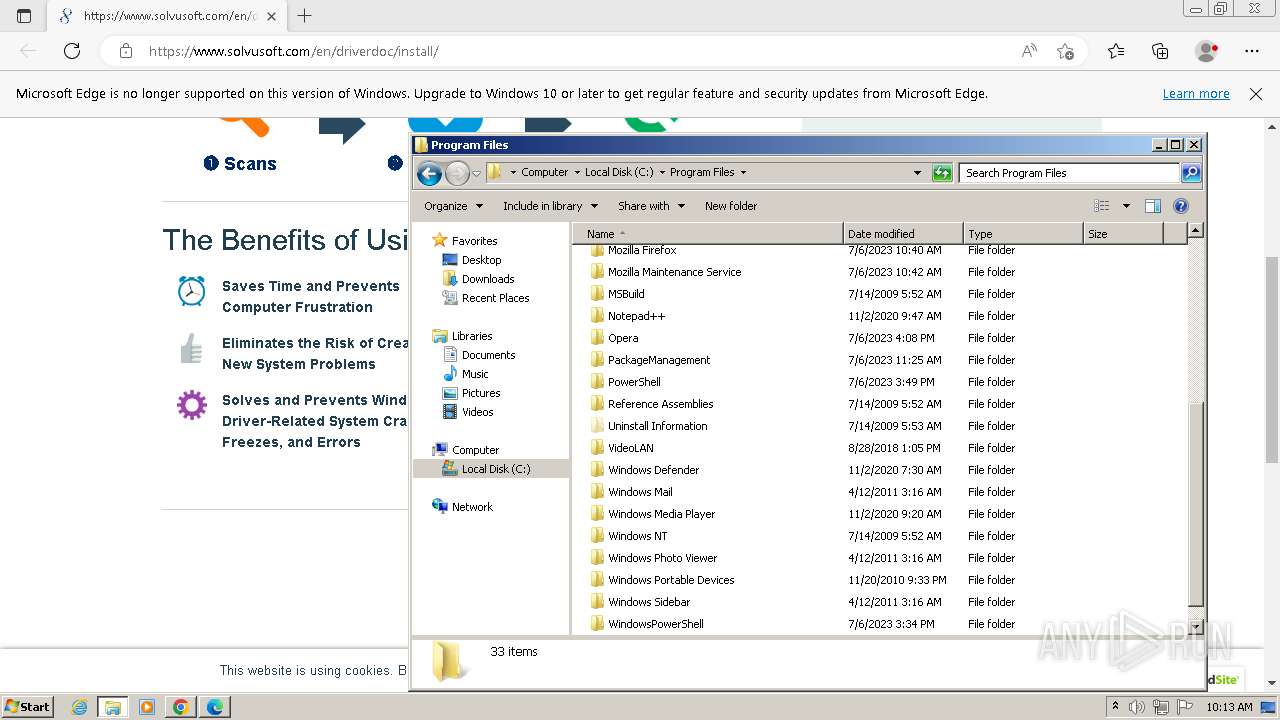Viewport: 1280px width, 720px height.
Task: Open Edge Collections icon
Action: pyautogui.click(x=1160, y=51)
